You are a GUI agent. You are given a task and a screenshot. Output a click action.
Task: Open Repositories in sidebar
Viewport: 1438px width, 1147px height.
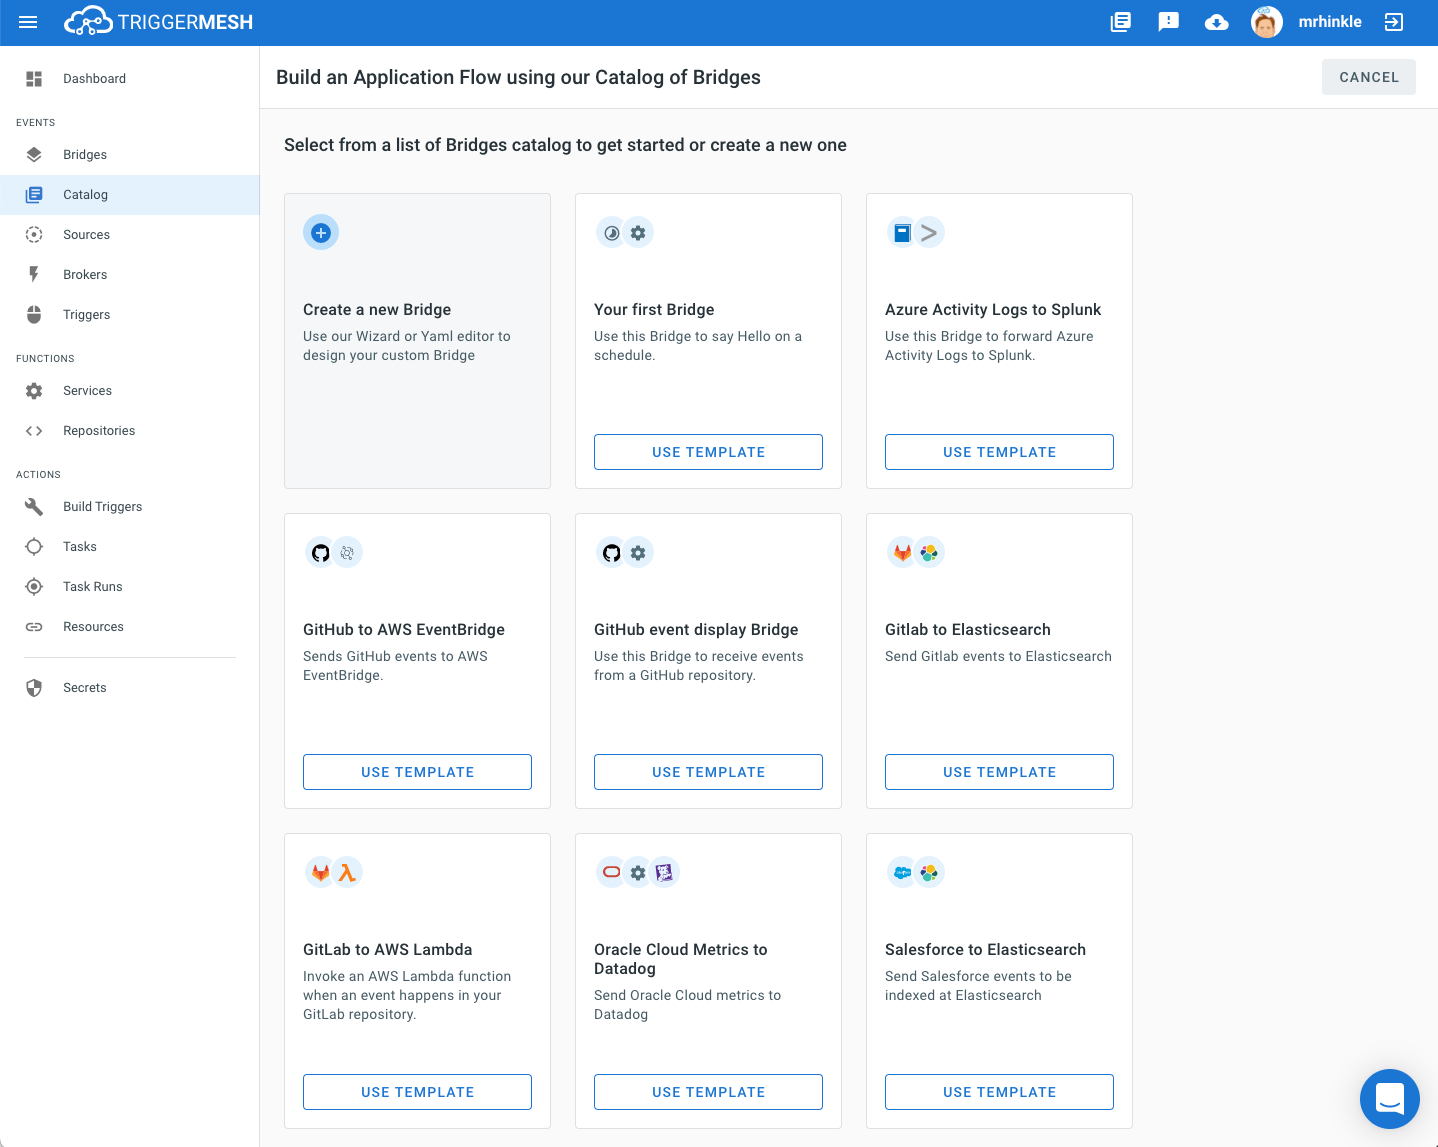(130, 431)
